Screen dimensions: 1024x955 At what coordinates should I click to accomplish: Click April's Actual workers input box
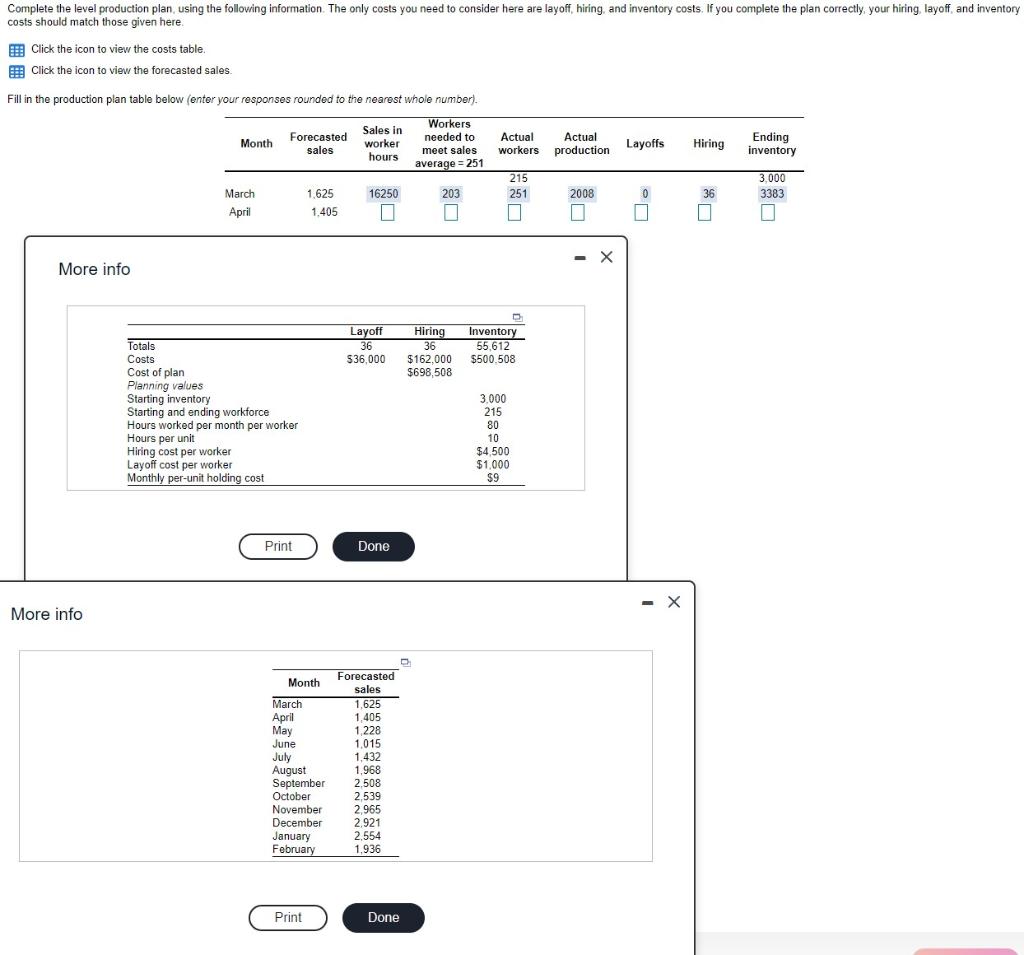515,211
